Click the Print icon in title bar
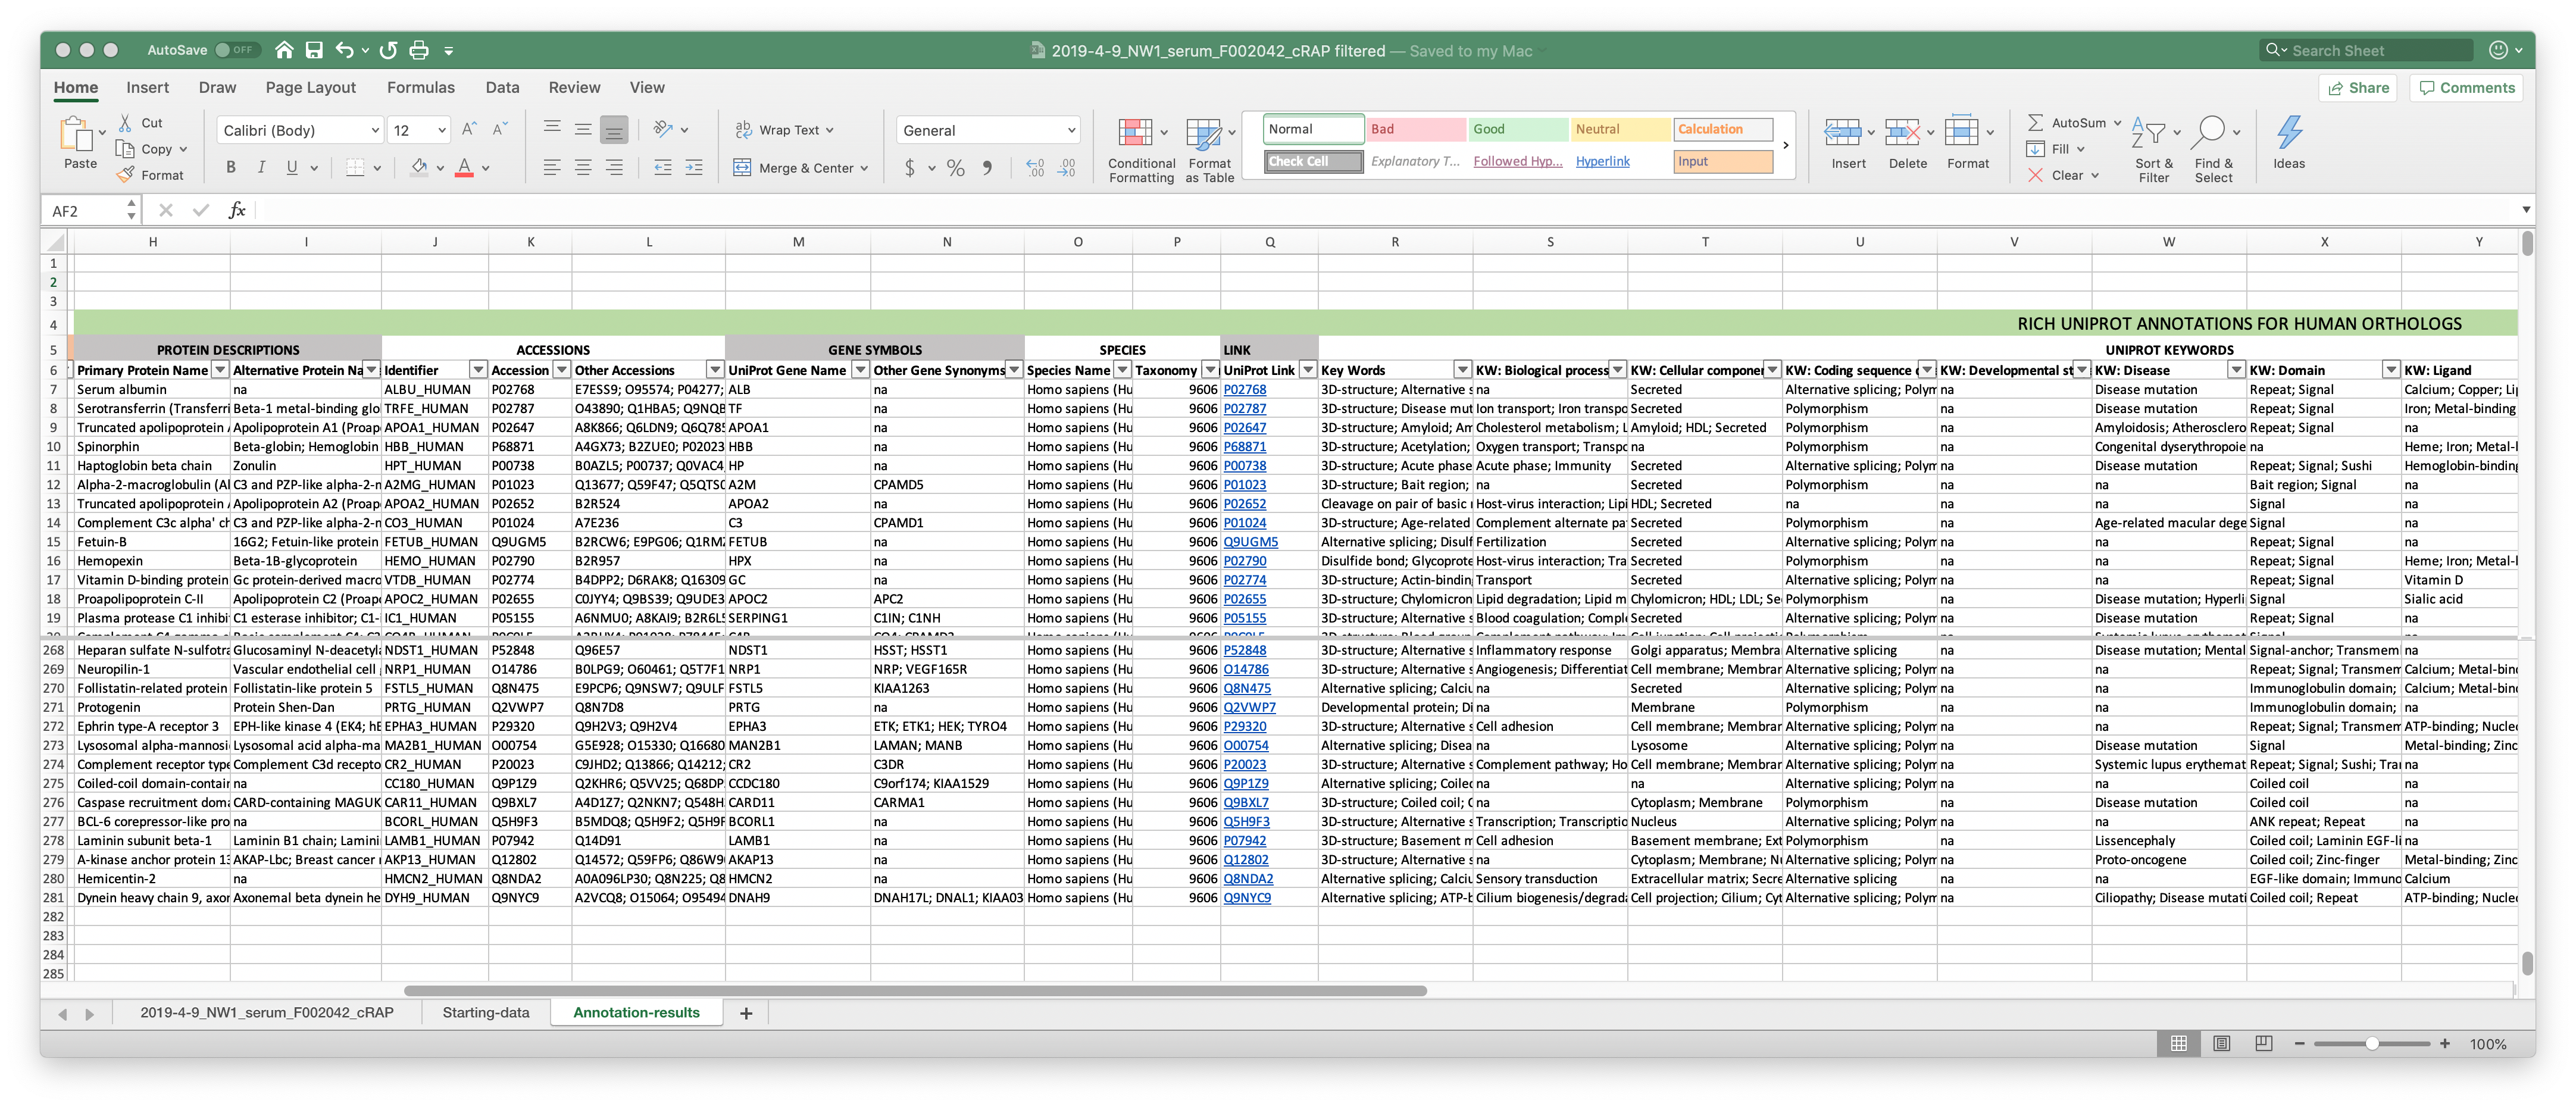Screen dimensions: 2576x1107 pyautogui.click(x=419, y=50)
